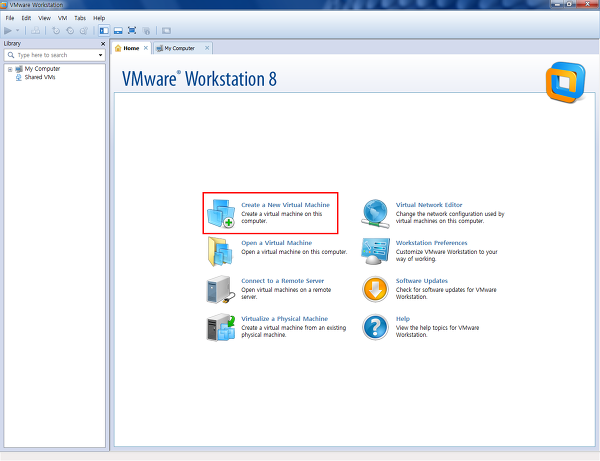
Task: Click the network editor globe icon
Action: [x=375, y=213]
